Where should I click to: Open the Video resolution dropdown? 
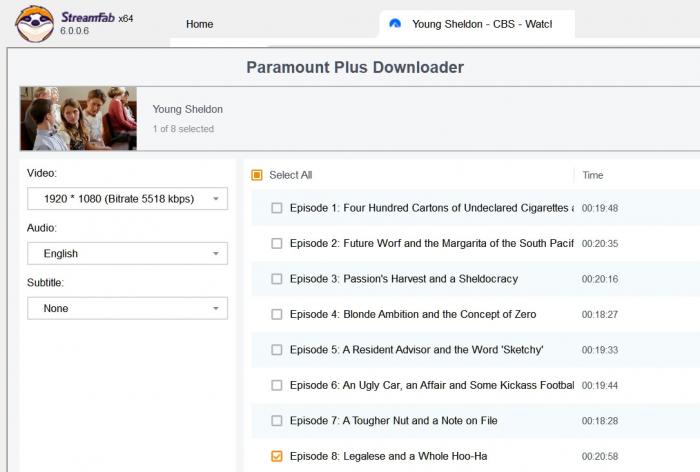tap(128, 199)
